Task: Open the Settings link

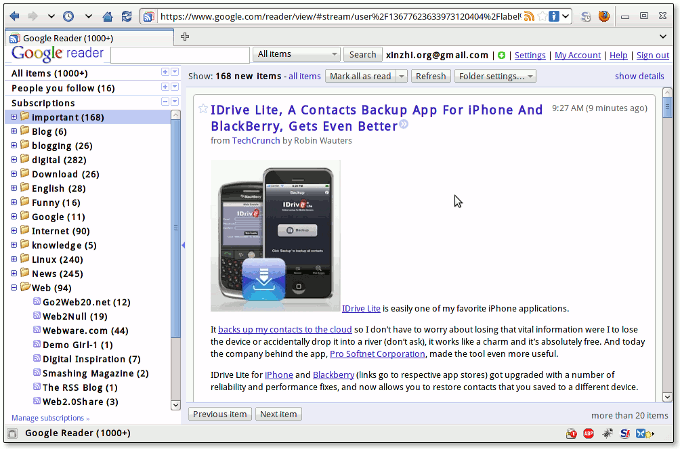Action: click(530, 55)
